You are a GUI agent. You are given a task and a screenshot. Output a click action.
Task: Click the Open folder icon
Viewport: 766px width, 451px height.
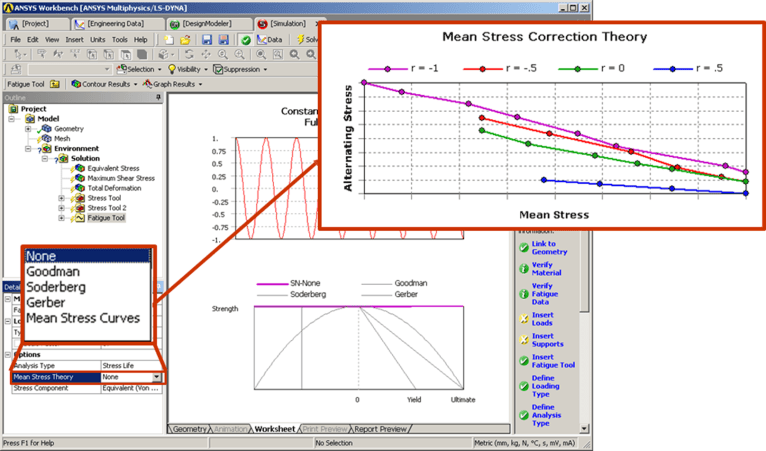[x=185, y=40]
